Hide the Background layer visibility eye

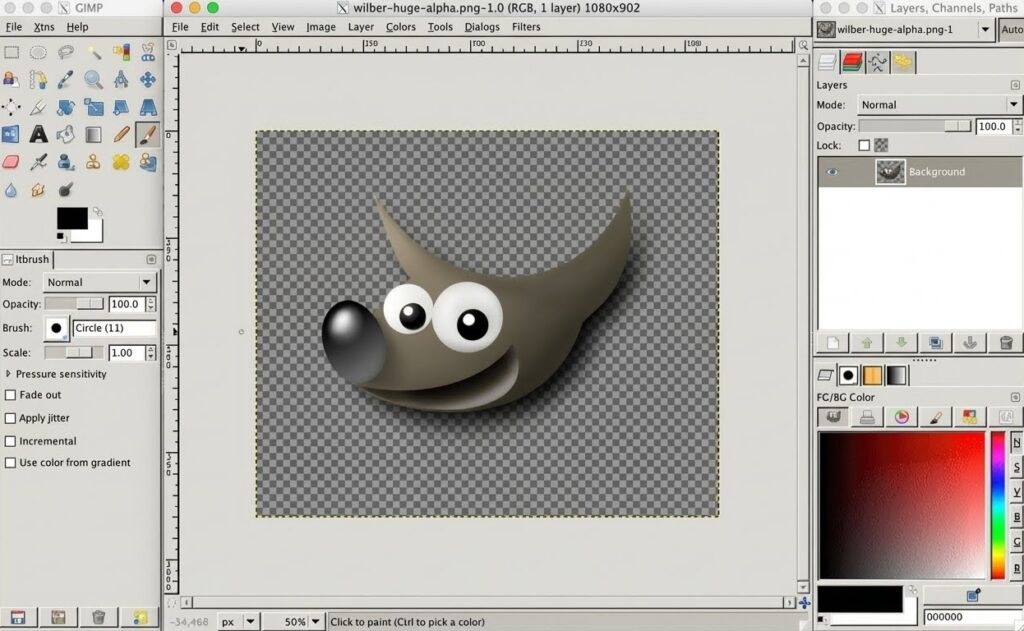point(833,171)
